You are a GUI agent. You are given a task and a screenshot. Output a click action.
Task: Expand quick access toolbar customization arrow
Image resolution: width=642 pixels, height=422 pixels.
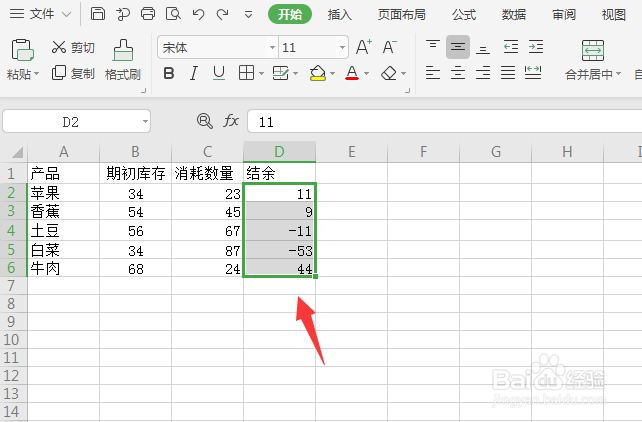(248, 15)
